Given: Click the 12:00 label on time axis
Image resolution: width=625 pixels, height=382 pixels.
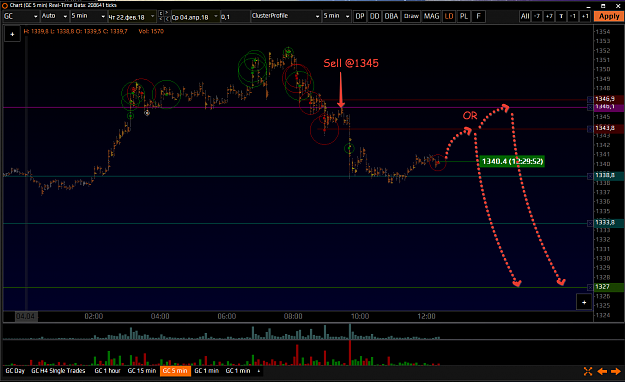Looking at the screenshot, I should (426, 316).
